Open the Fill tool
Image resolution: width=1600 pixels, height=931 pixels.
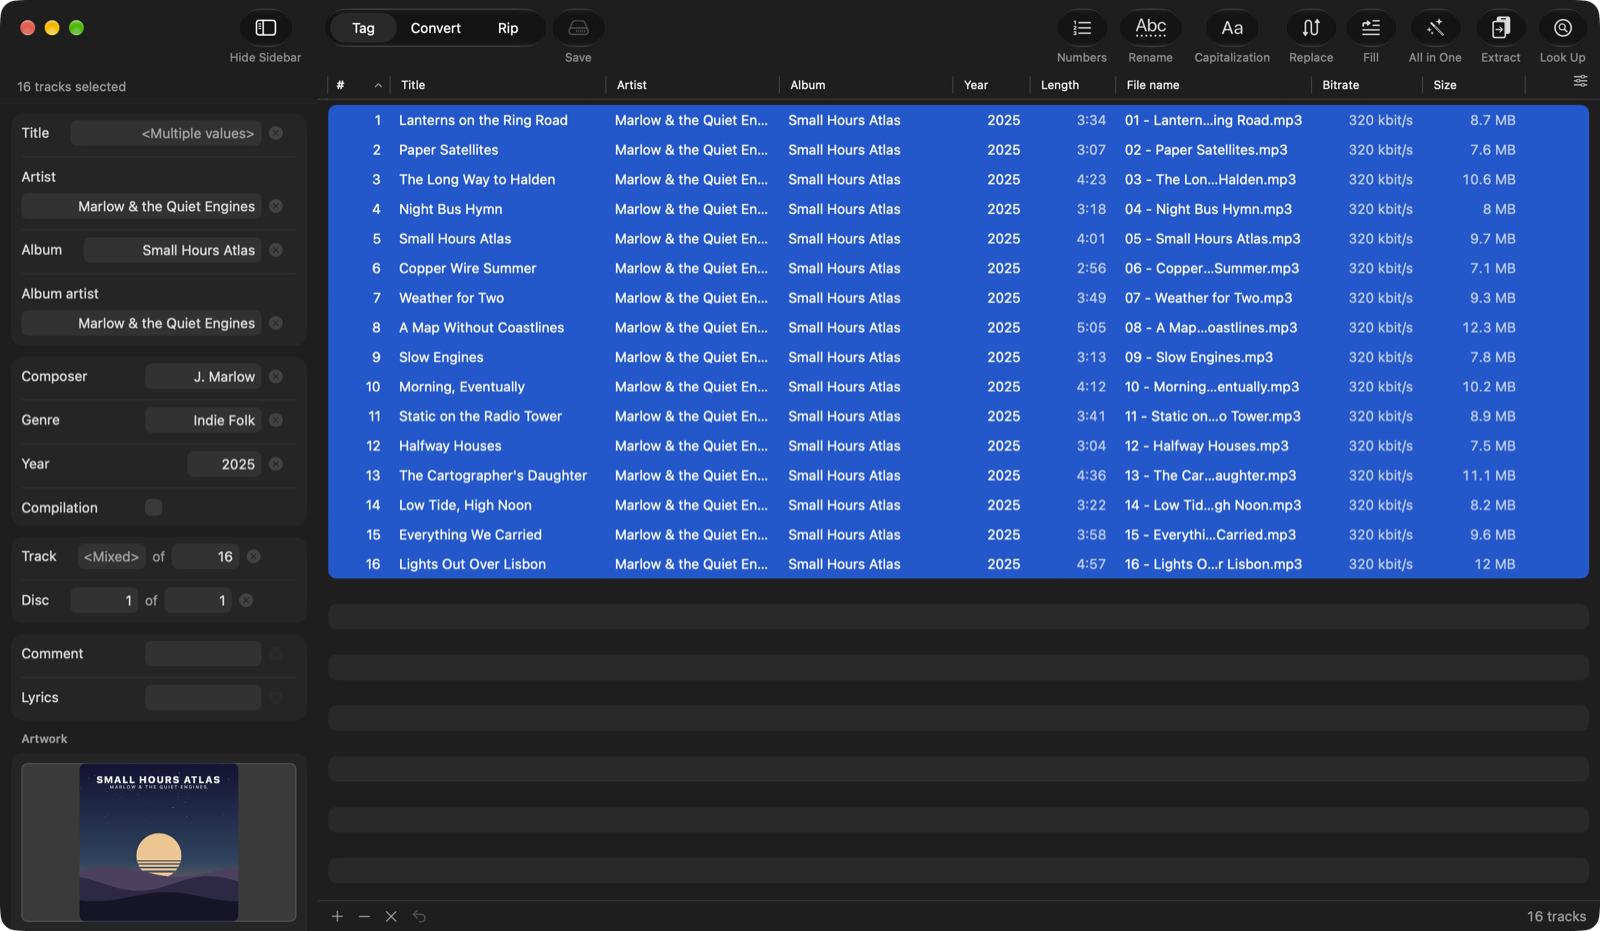(x=1371, y=28)
